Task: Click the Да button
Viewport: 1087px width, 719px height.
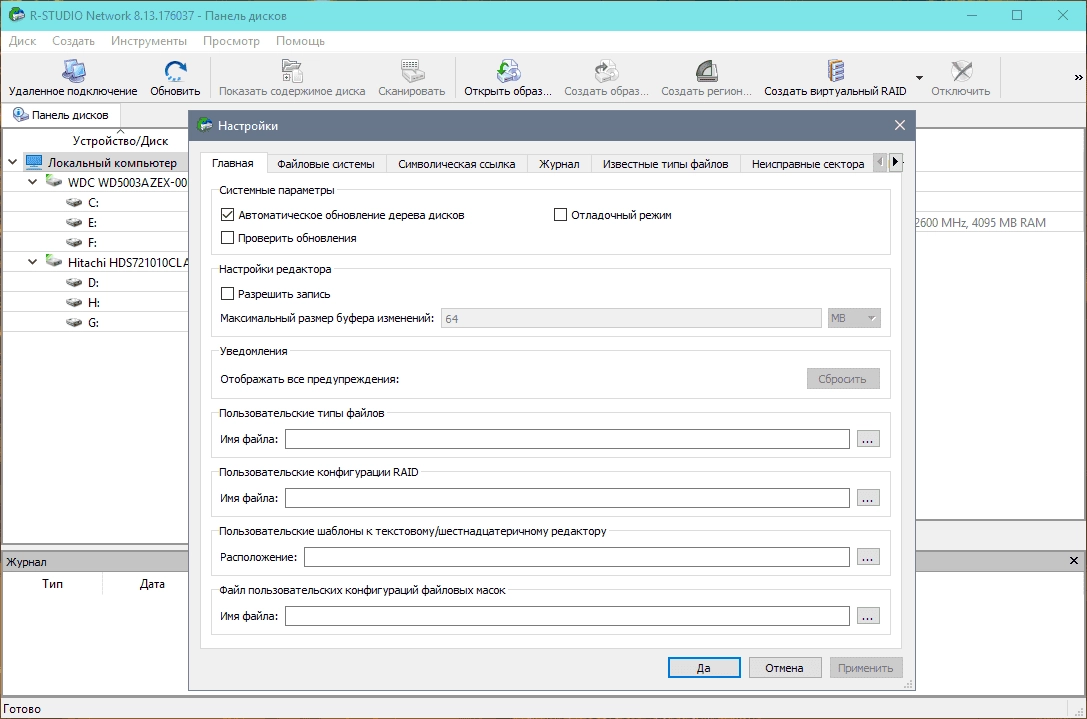Action: point(704,668)
